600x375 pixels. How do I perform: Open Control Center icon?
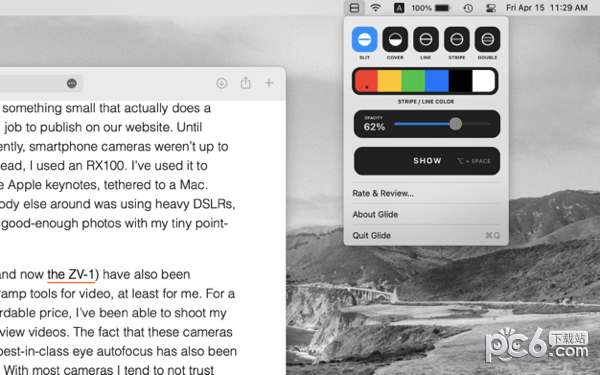[491, 8]
